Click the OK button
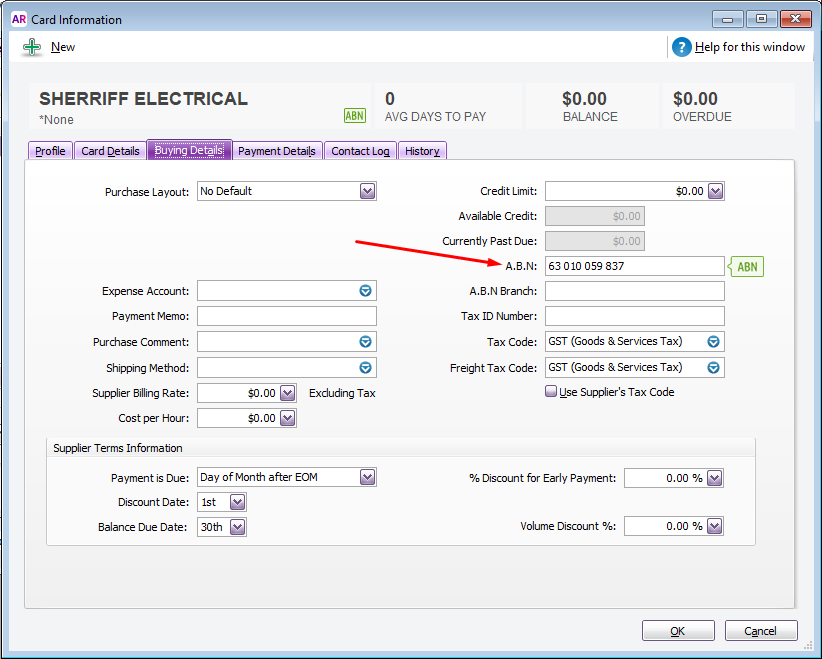The image size is (822, 659). click(678, 631)
